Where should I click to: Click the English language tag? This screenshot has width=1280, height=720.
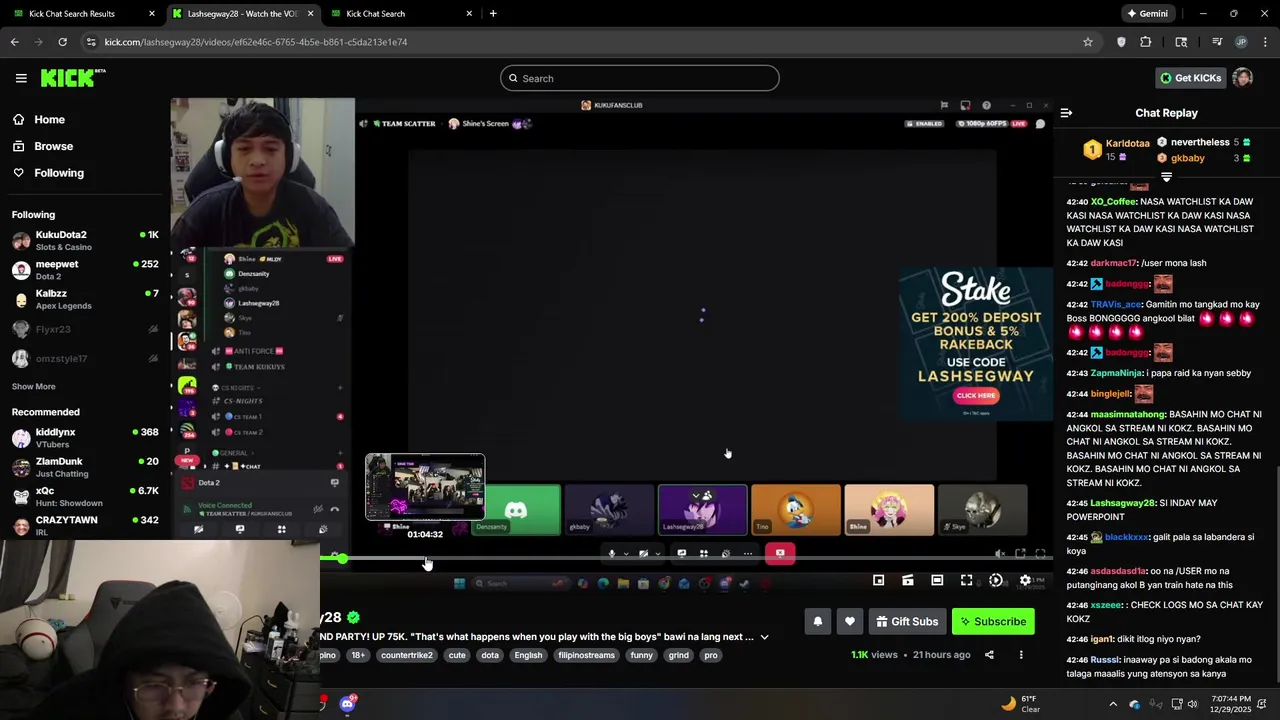528,656
